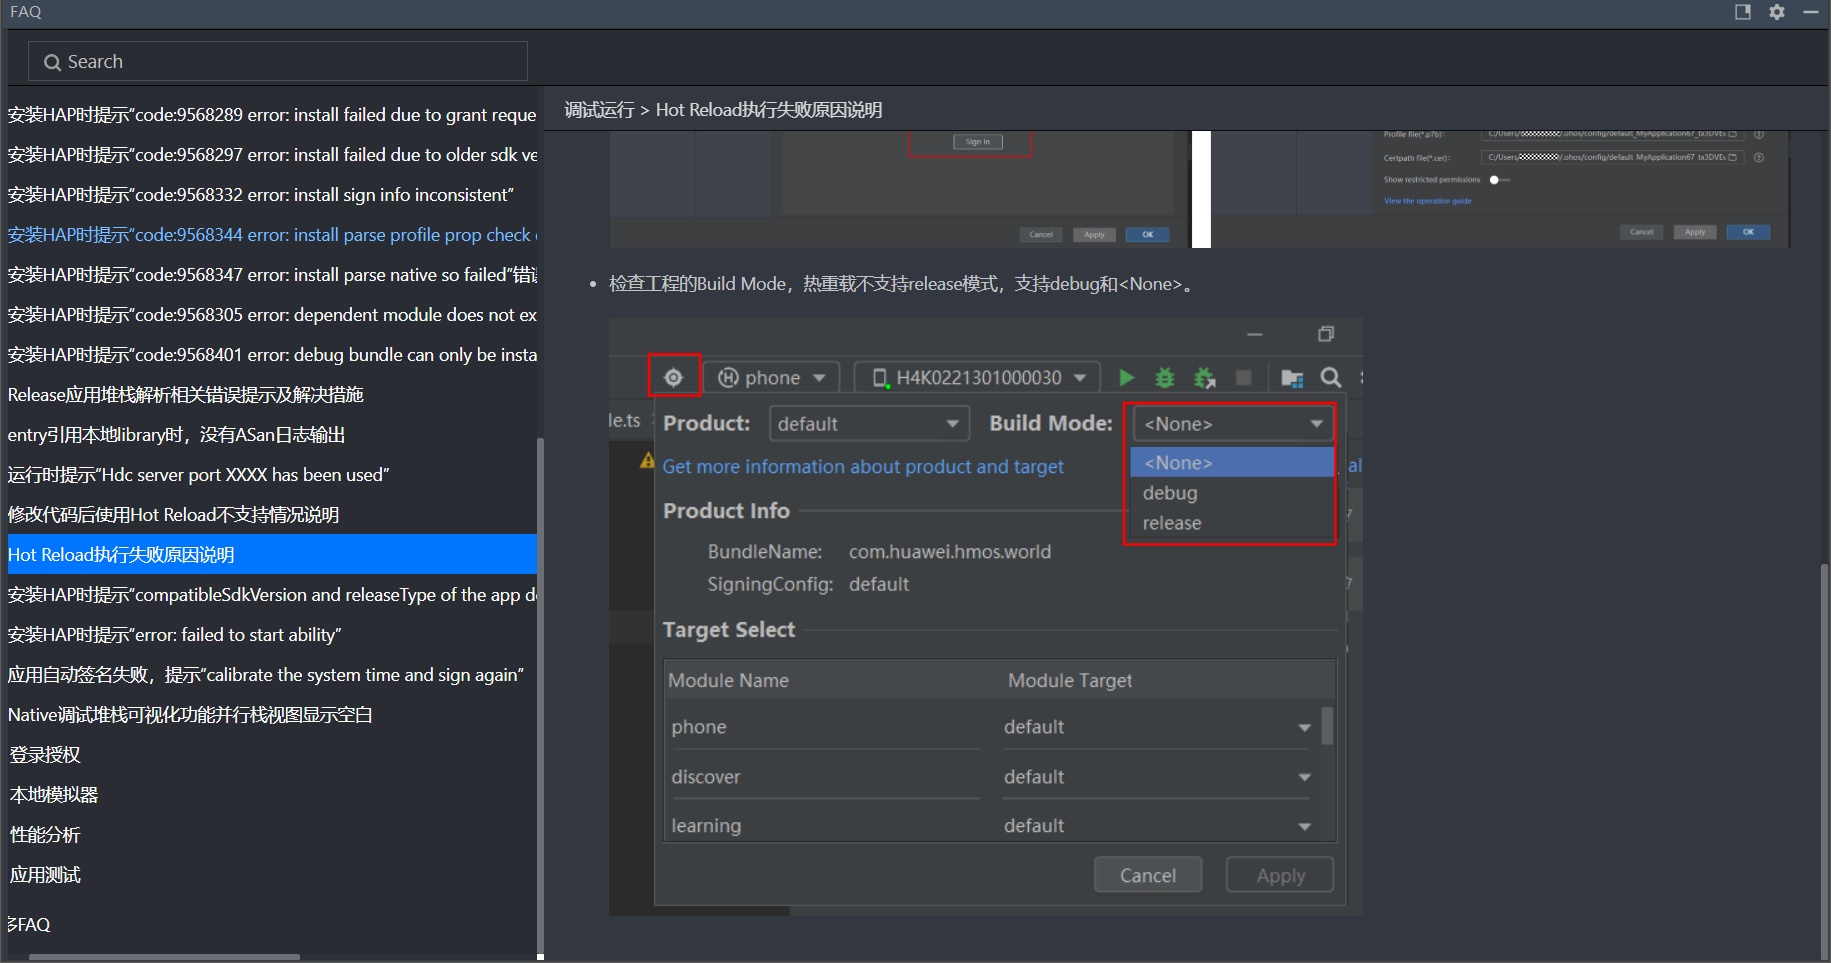Click the Sign In button in screenshot
The width and height of the screenshot is (1831, 963).
[978, 142]
